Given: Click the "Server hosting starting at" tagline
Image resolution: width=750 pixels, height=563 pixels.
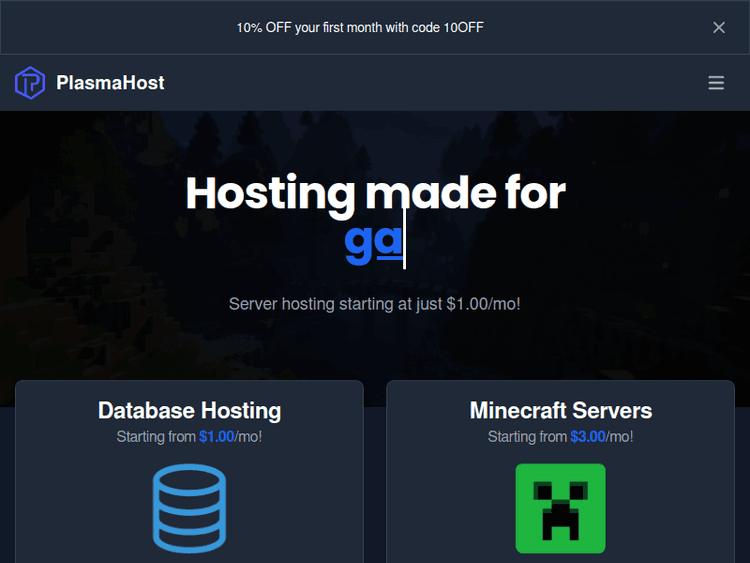Looking at the screenshot, I should pyautogui.click(x=374, y=303).
